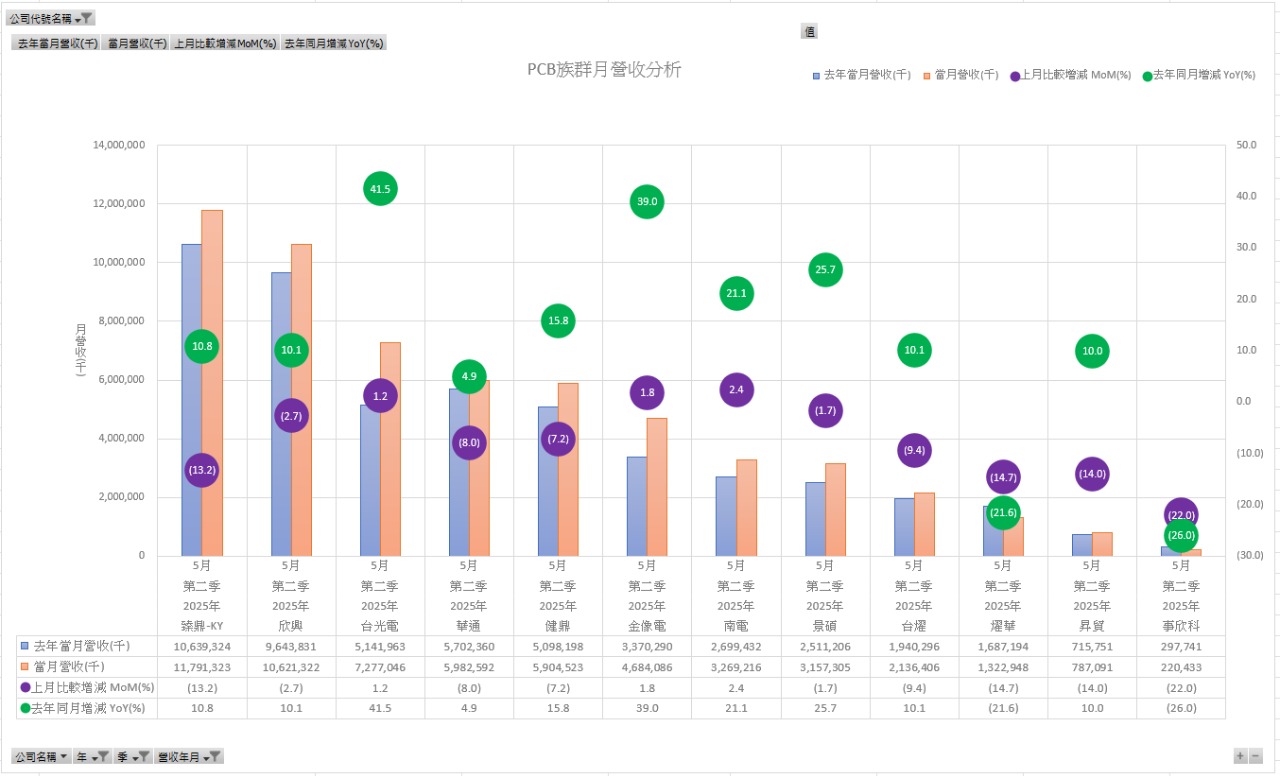Select the green 39.0 bubble for 金像電
The height and width of the screenshot is (776, 1280).
tap(647, 202)
